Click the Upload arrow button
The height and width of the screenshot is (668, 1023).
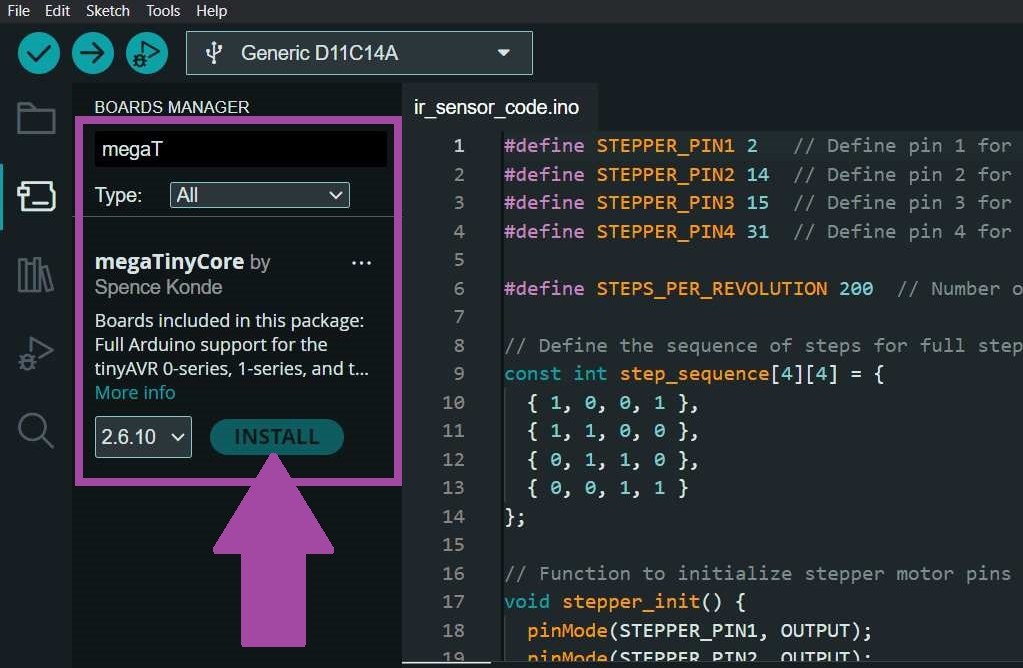pos(93,53)
